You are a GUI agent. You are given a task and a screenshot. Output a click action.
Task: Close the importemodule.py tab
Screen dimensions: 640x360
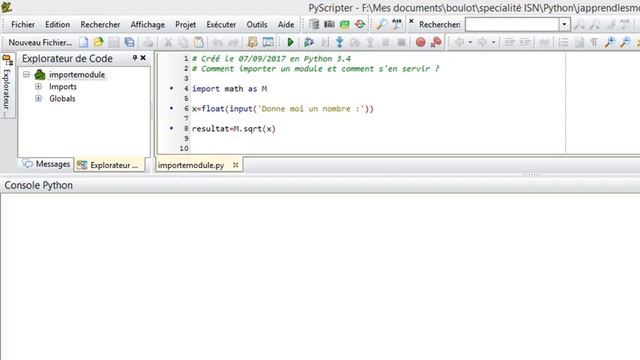click(x=236, y=165)
